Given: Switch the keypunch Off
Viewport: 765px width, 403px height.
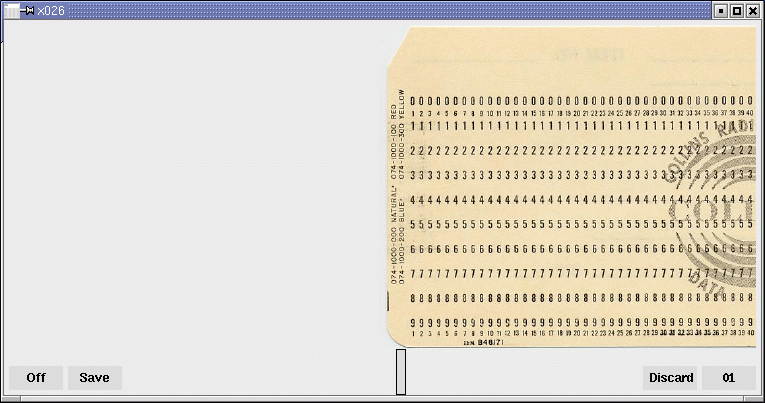Looking at the screenshot, I should (x=36, y=378).
